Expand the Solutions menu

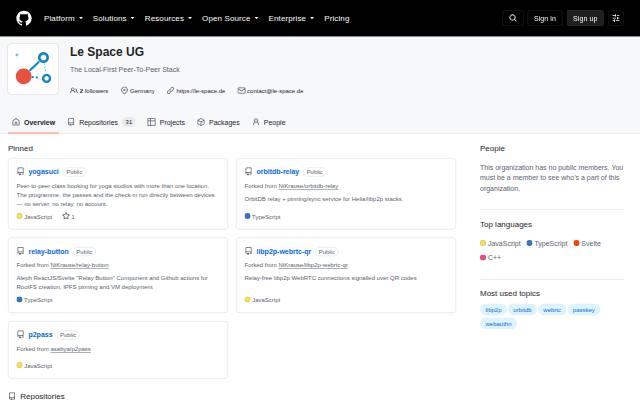(x=113, y=18)
